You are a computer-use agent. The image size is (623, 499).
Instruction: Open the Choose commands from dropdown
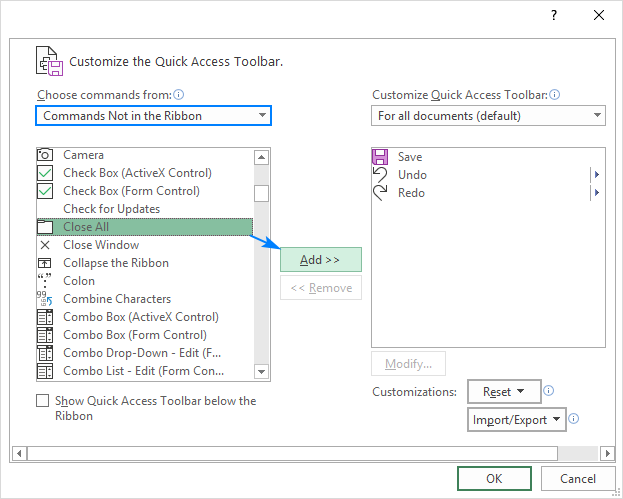(x=153, y=116)
